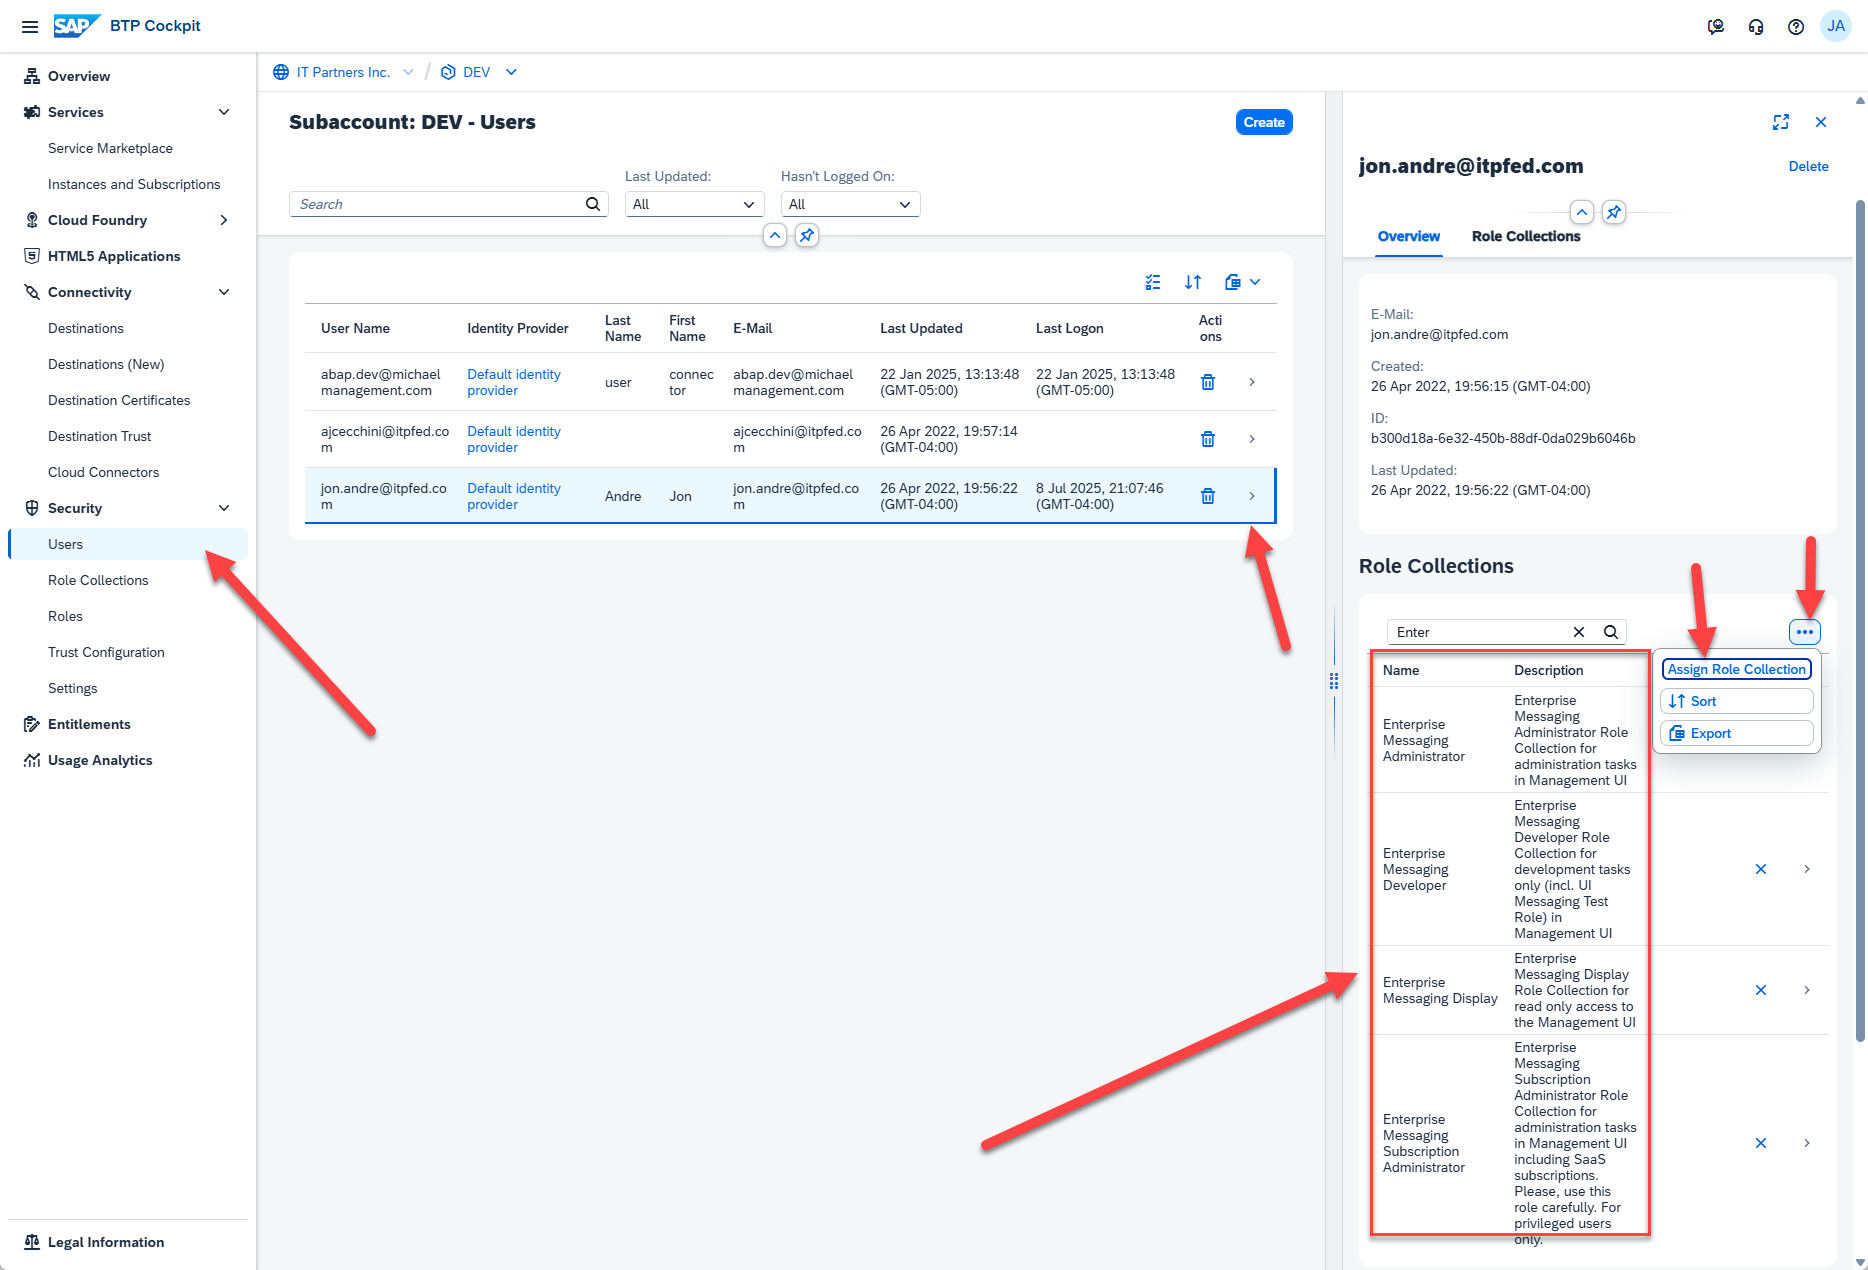
Task: Toggle the hamburger navigation menu
Action: point(30,27)
